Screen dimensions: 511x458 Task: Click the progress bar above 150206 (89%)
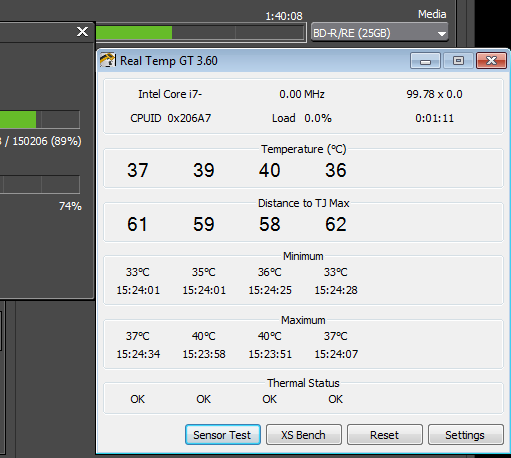coord(40,119)
